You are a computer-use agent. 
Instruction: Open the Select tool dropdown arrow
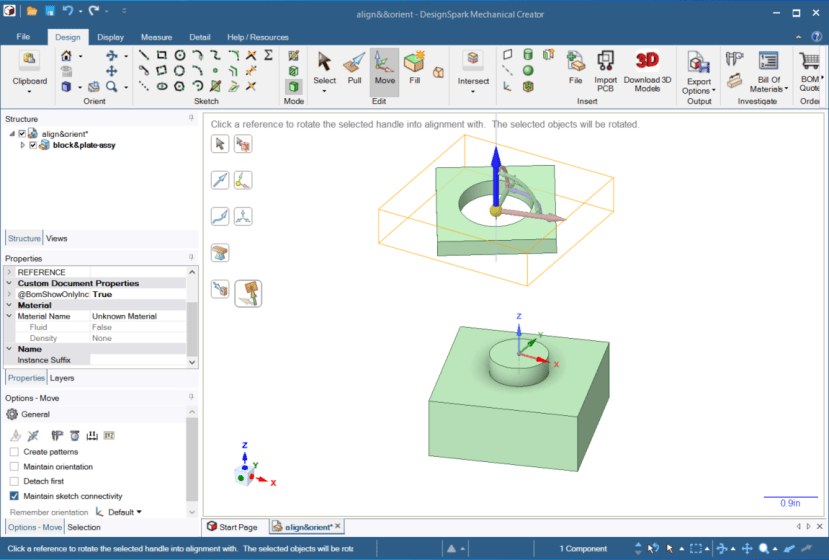pos(324,91)
